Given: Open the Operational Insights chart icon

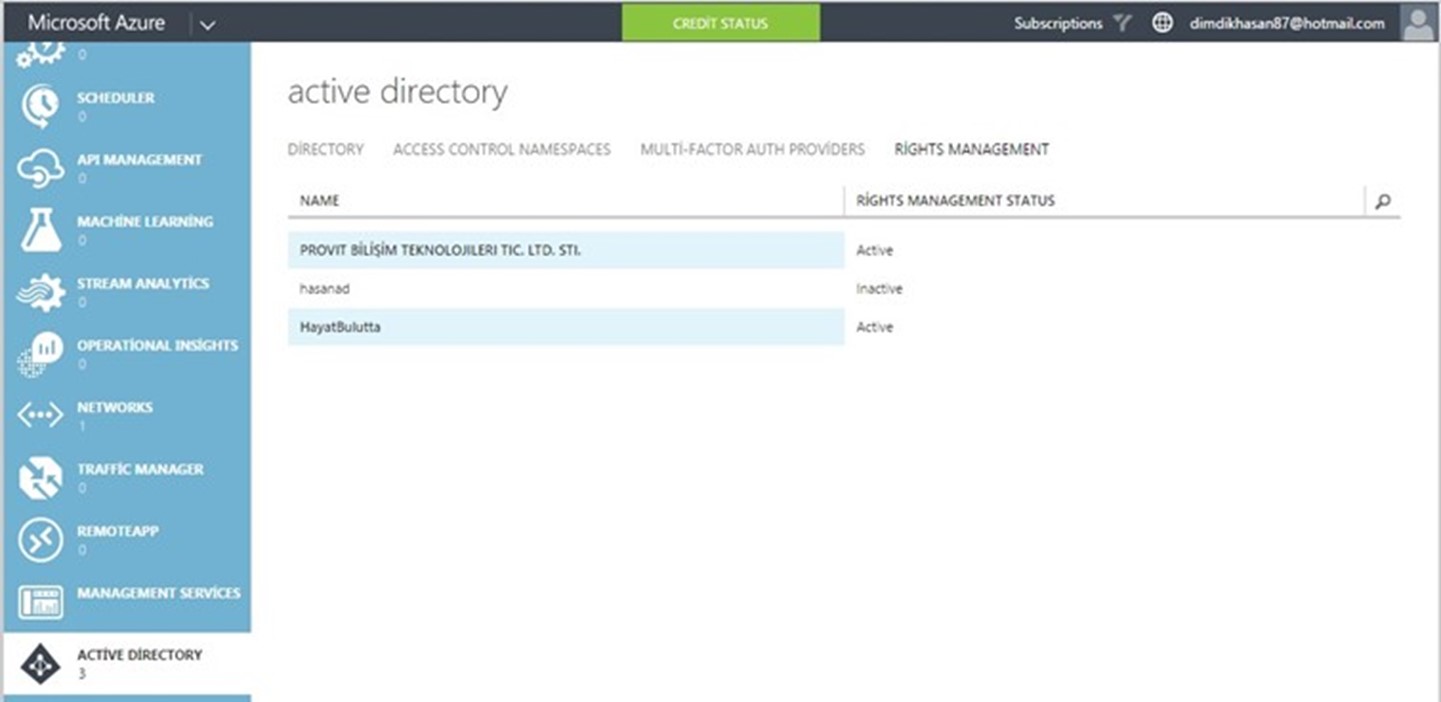Looking at the screenshot, I should coord(41,354).
